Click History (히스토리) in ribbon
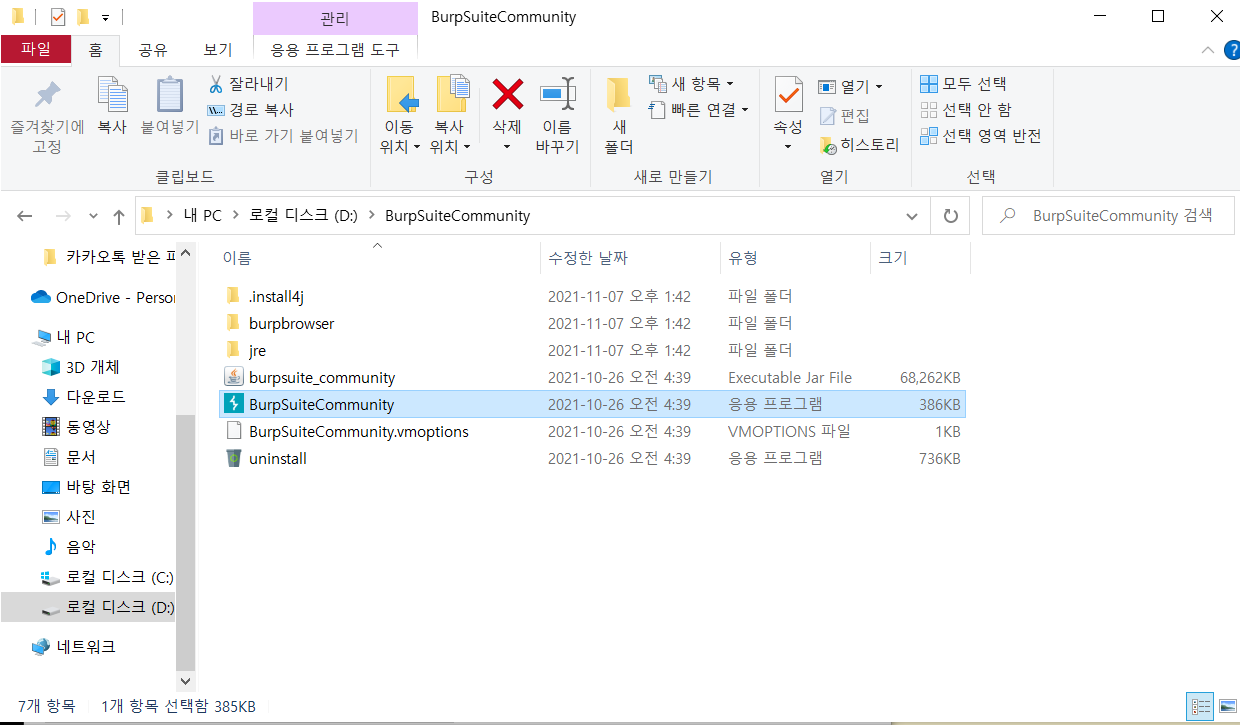1240x725 pixels. coord(859,145)
